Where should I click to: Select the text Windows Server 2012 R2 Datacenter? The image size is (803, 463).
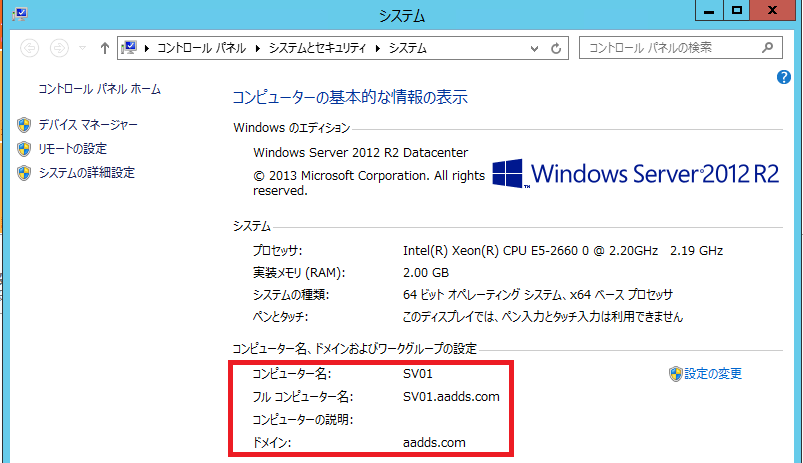pyautogui.click(x=361, y=153)
